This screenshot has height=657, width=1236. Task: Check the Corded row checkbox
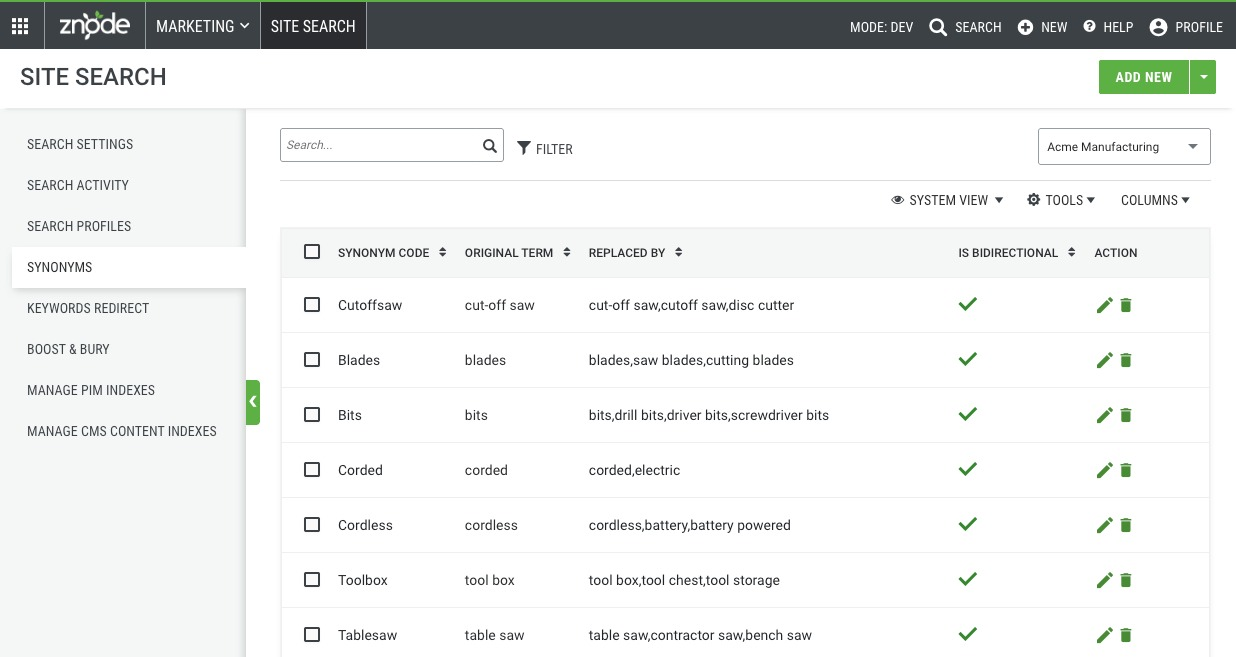(x=312, y=470)
